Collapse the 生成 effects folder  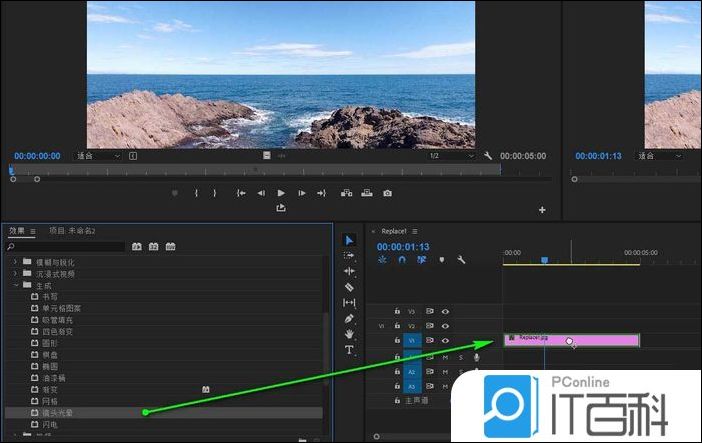pyautogui.click(x=15, y=285)
